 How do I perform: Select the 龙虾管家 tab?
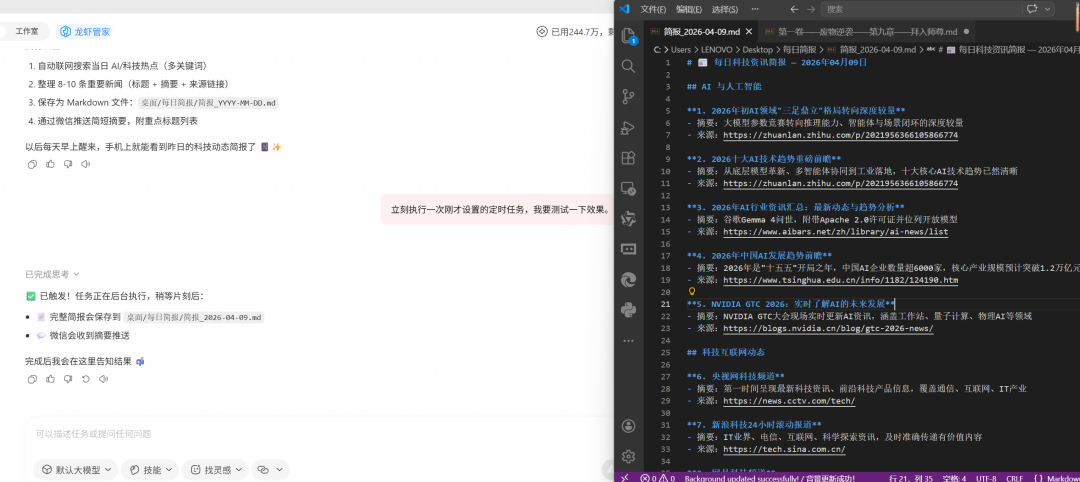(85, 32)
